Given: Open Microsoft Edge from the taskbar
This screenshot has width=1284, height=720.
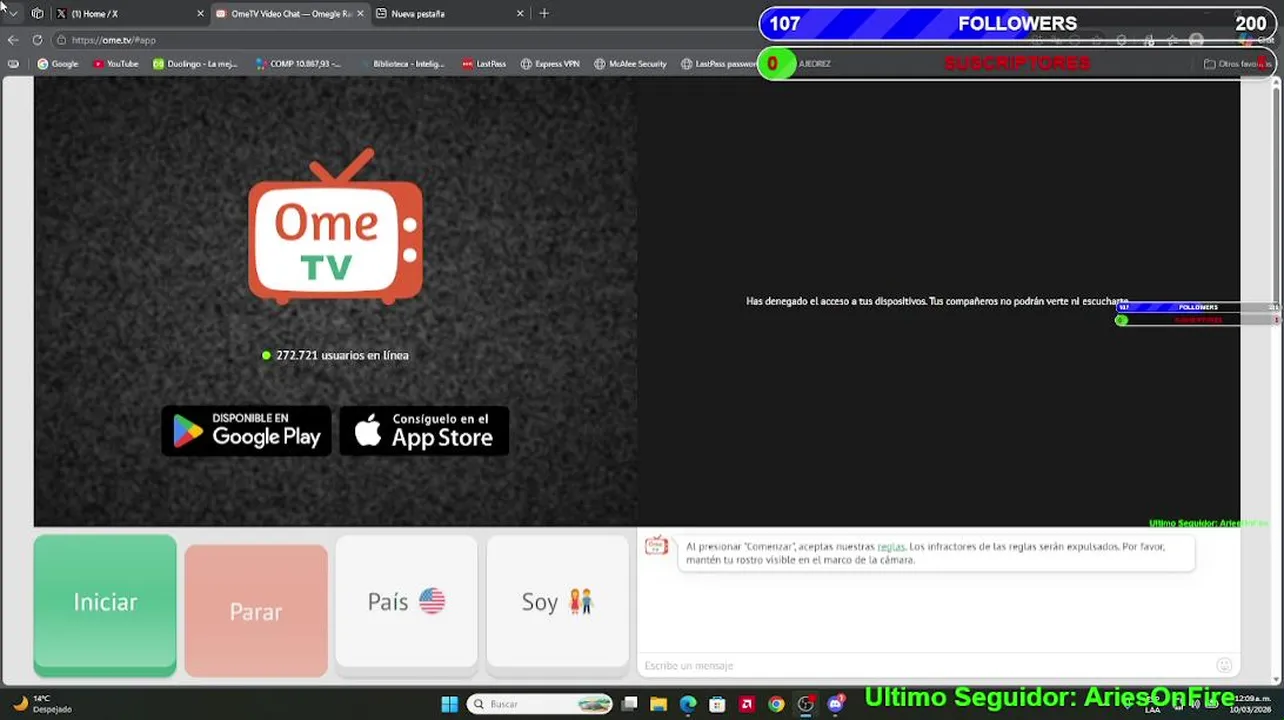Looking at the screenshot, I should pyautogui.click(x=688, y=704).
